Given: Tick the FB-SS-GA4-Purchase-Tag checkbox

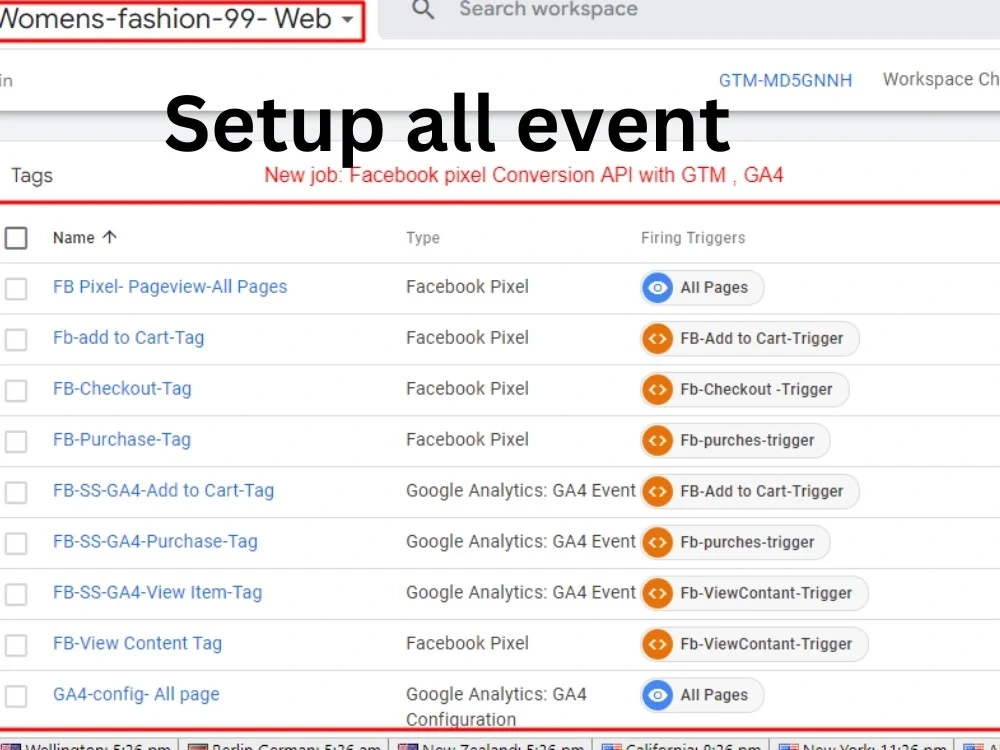Looking at the screenshot, I should (x=16, y=543).
